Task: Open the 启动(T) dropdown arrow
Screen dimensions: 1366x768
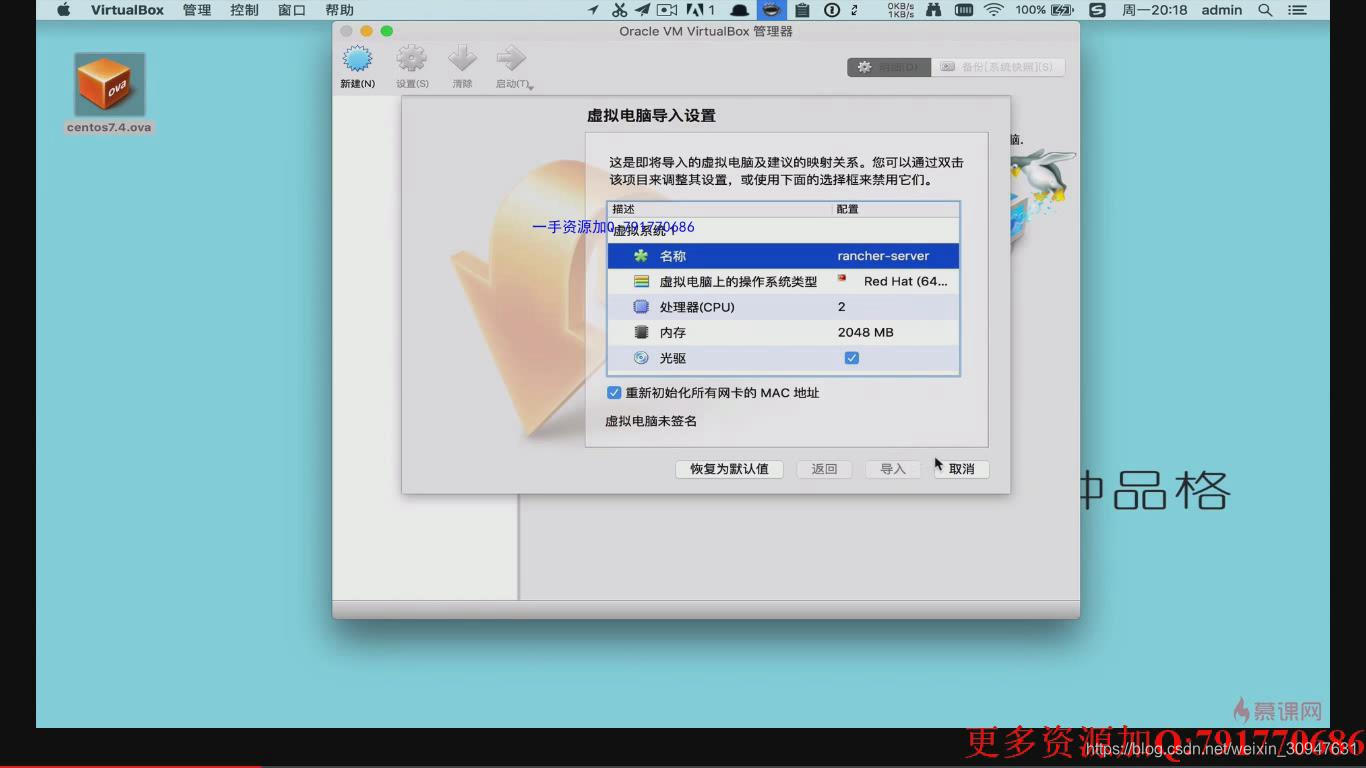Action: (x=531, y=87)
